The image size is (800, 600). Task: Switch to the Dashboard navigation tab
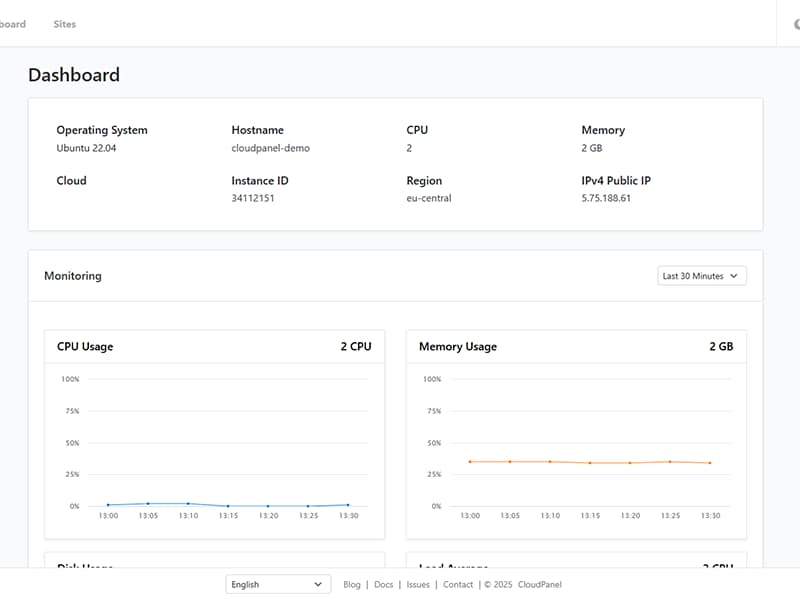(12, 24)
